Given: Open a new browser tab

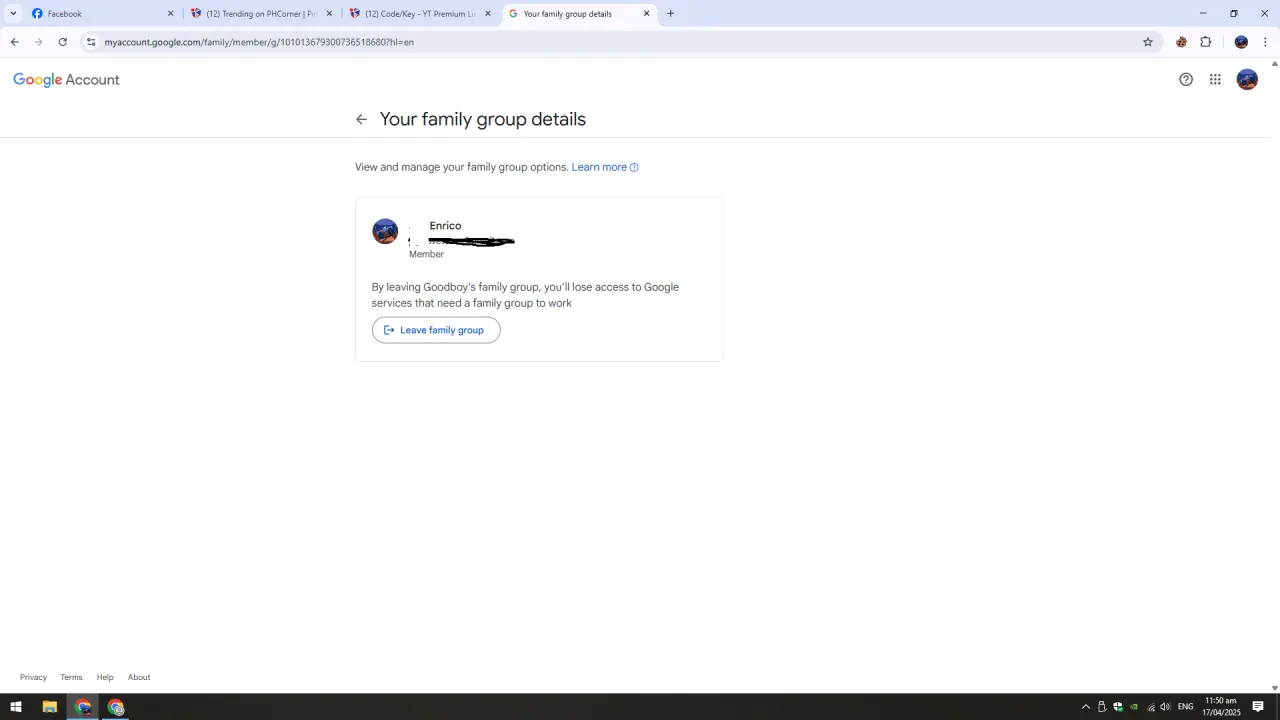Looking at the screenshot, I should [x=670, y=14].
